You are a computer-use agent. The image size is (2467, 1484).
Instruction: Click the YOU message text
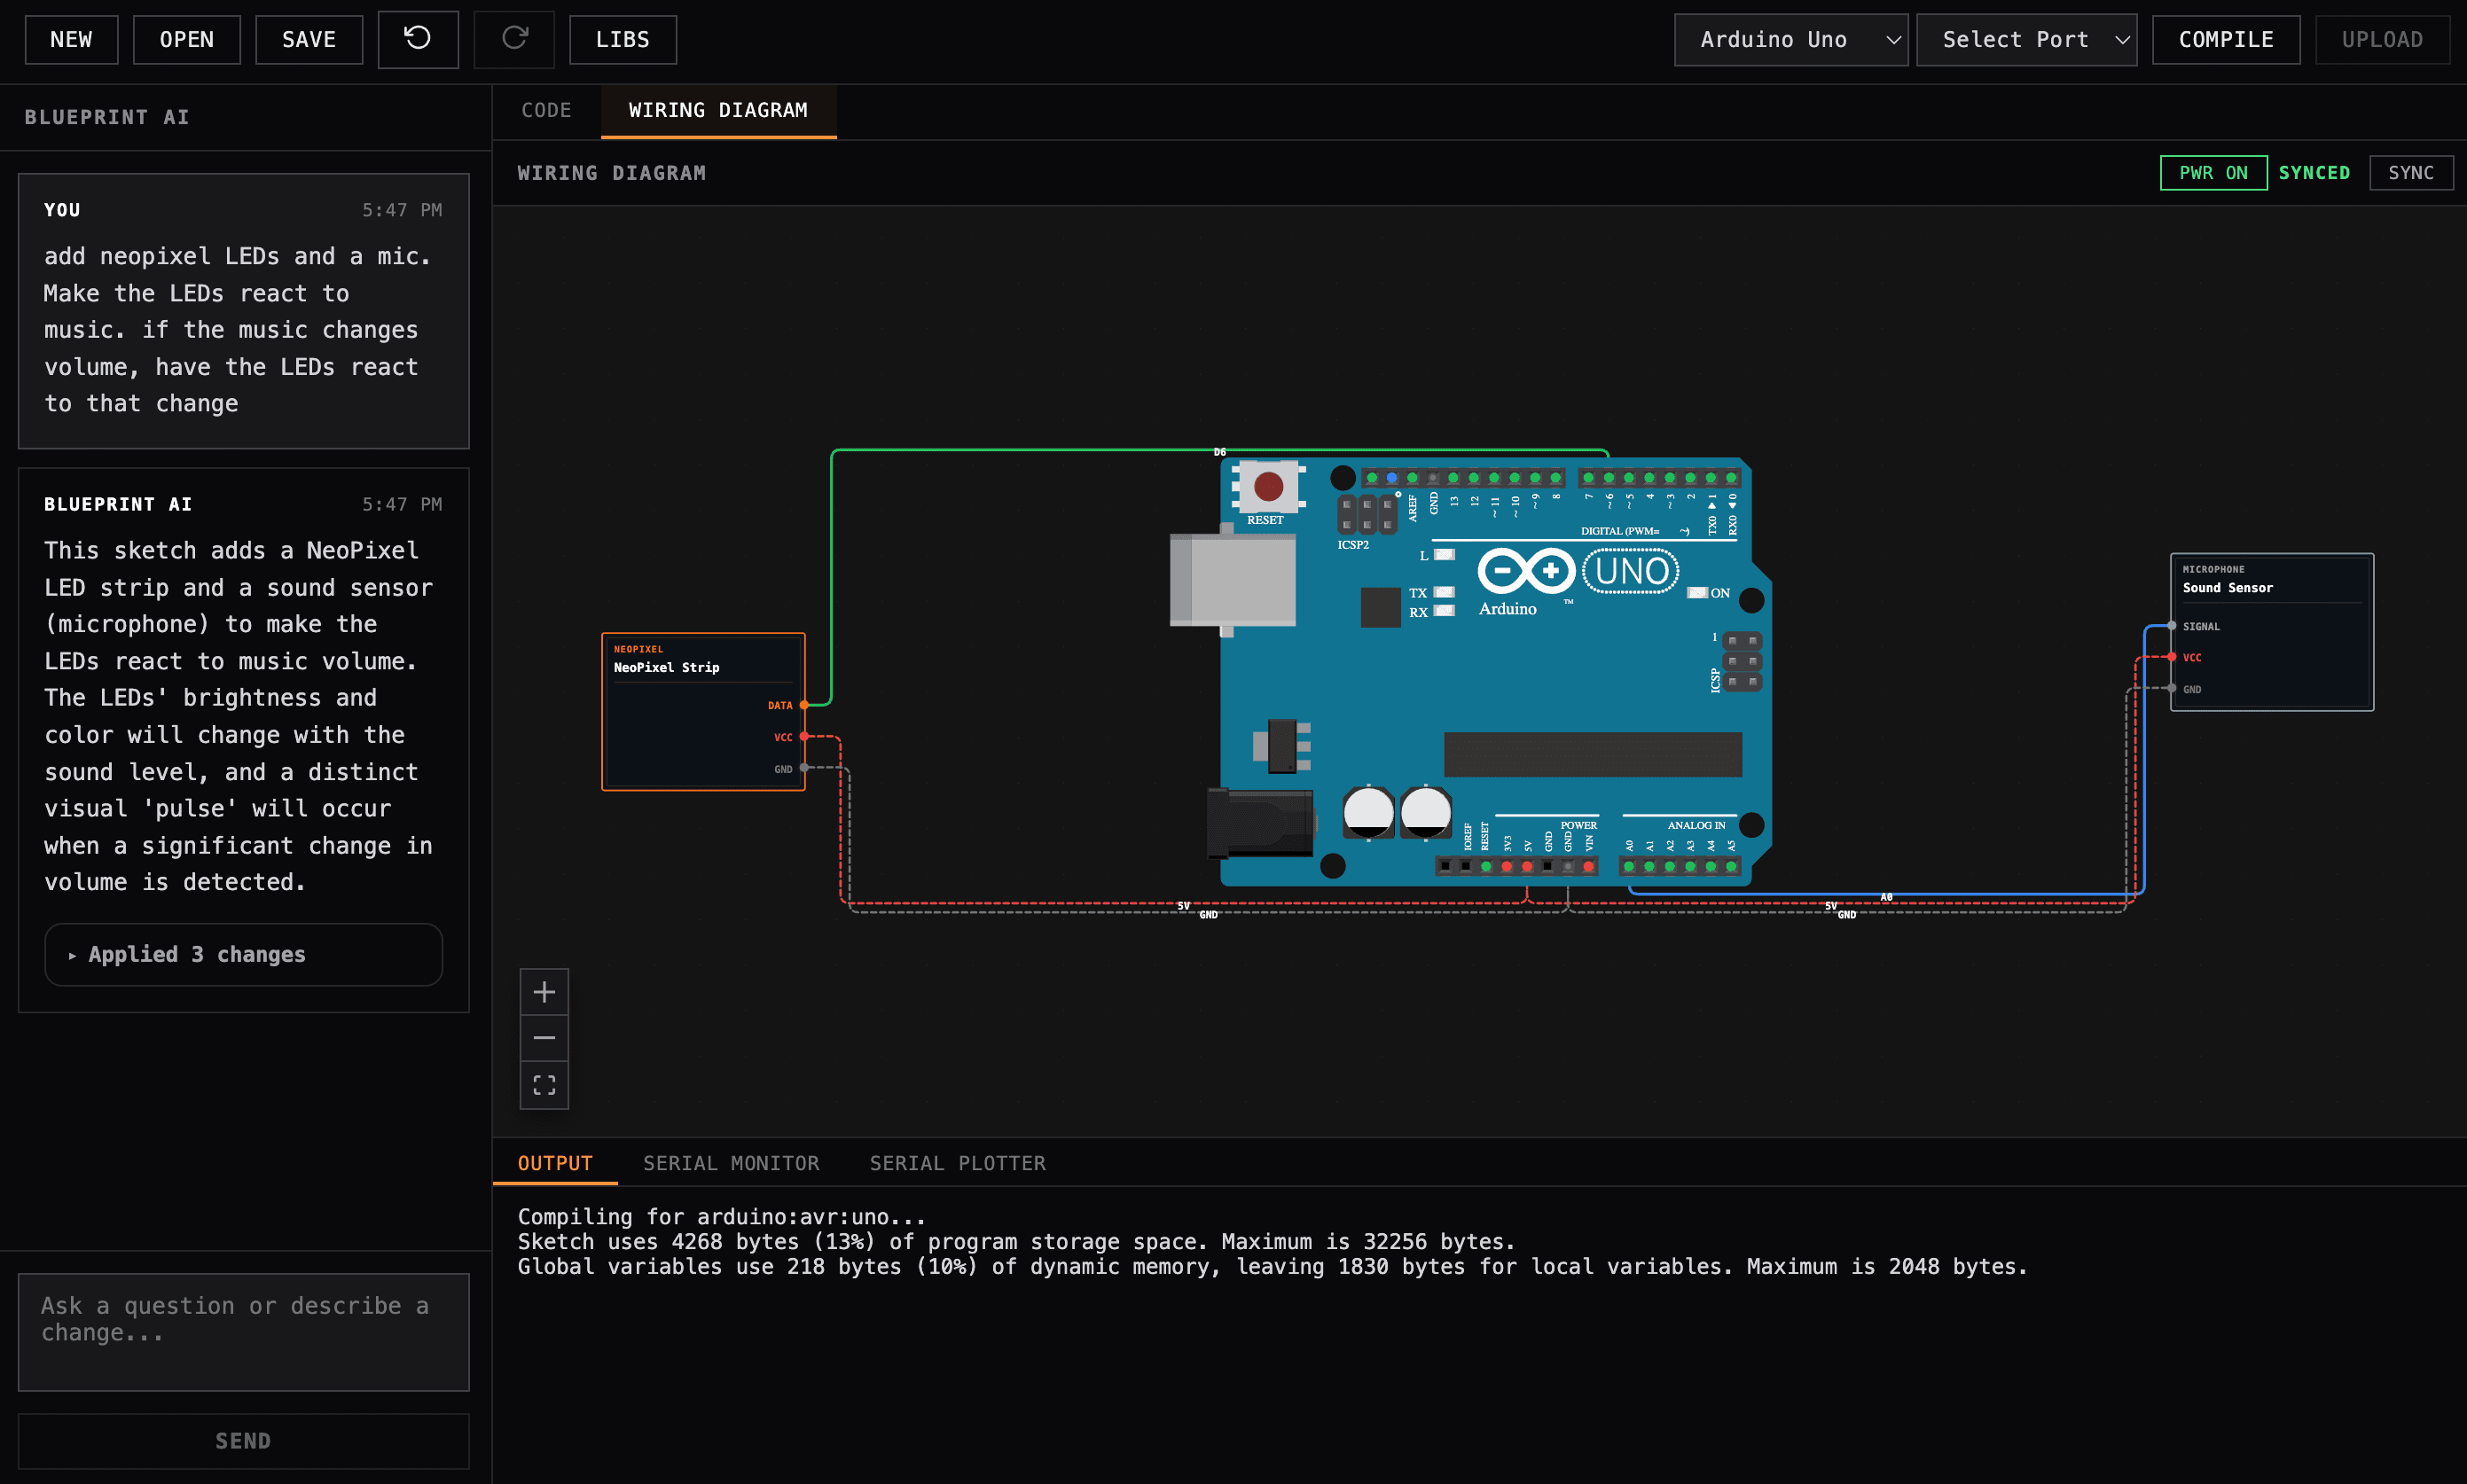238,330
